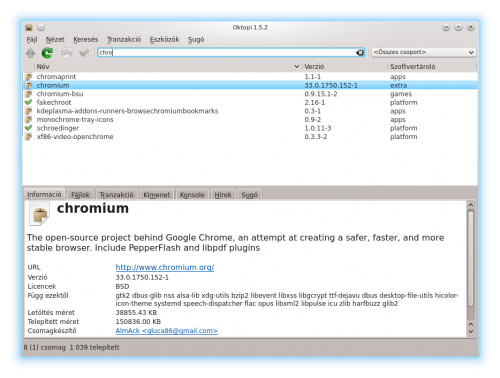Switch to the Információ tab

(44, 194)
